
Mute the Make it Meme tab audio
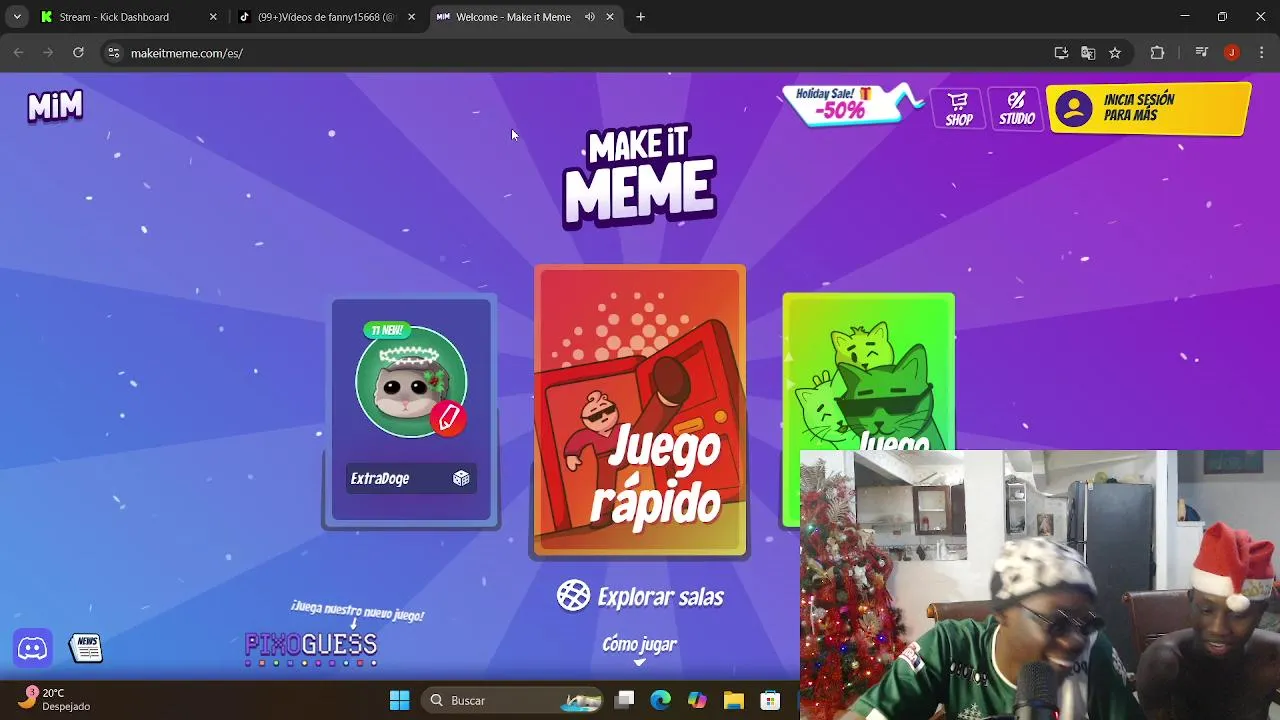(x=590, y=17)
